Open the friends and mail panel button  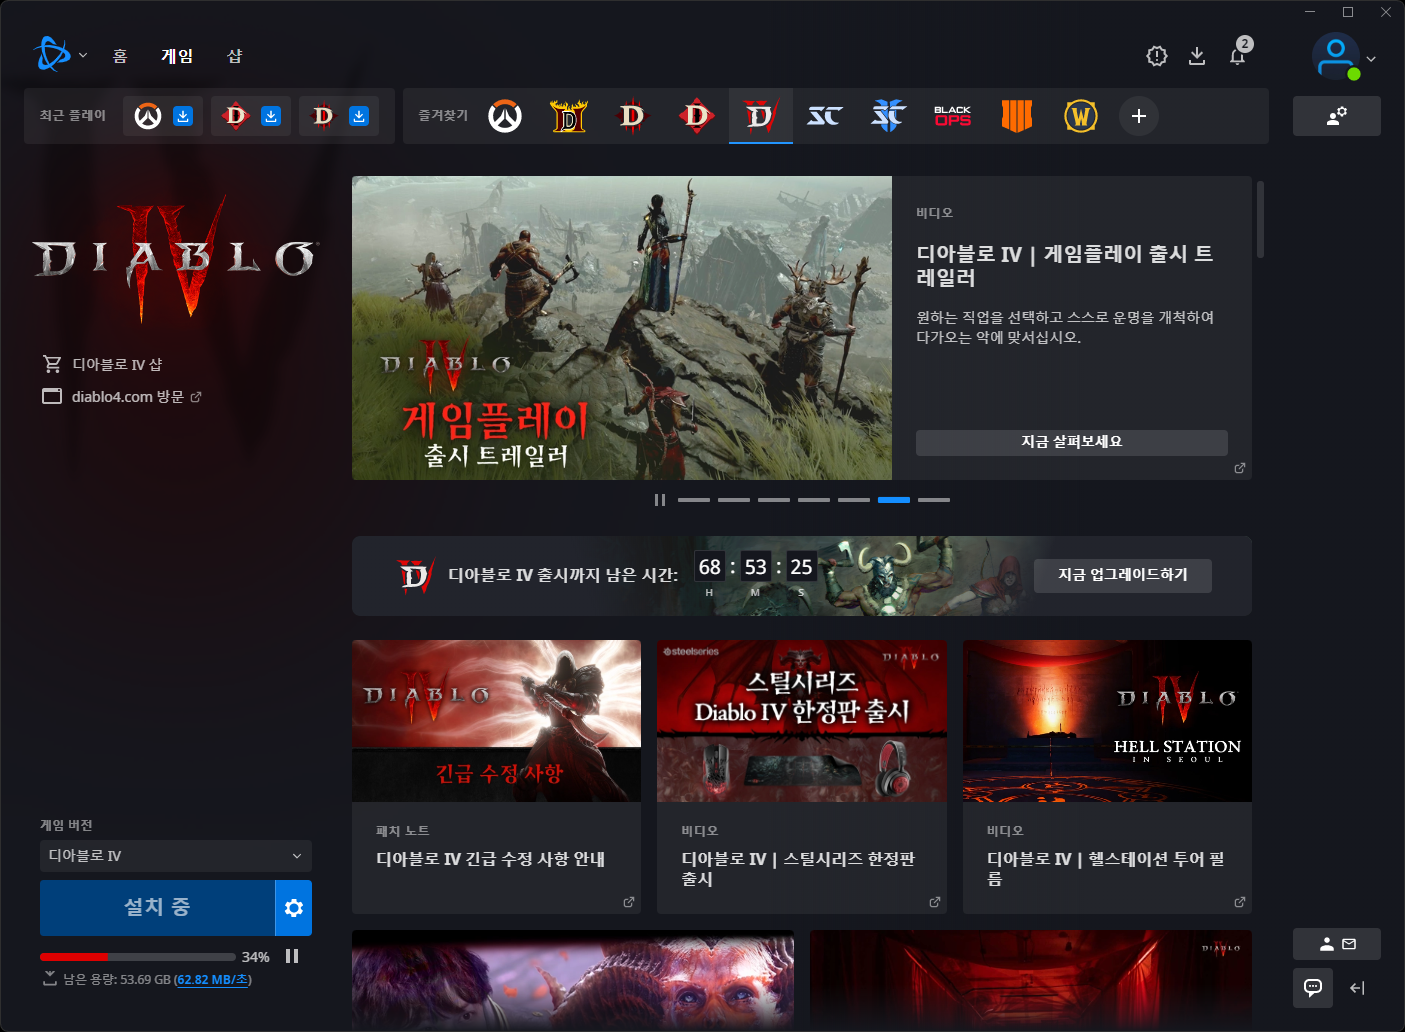coord(1337,944)
